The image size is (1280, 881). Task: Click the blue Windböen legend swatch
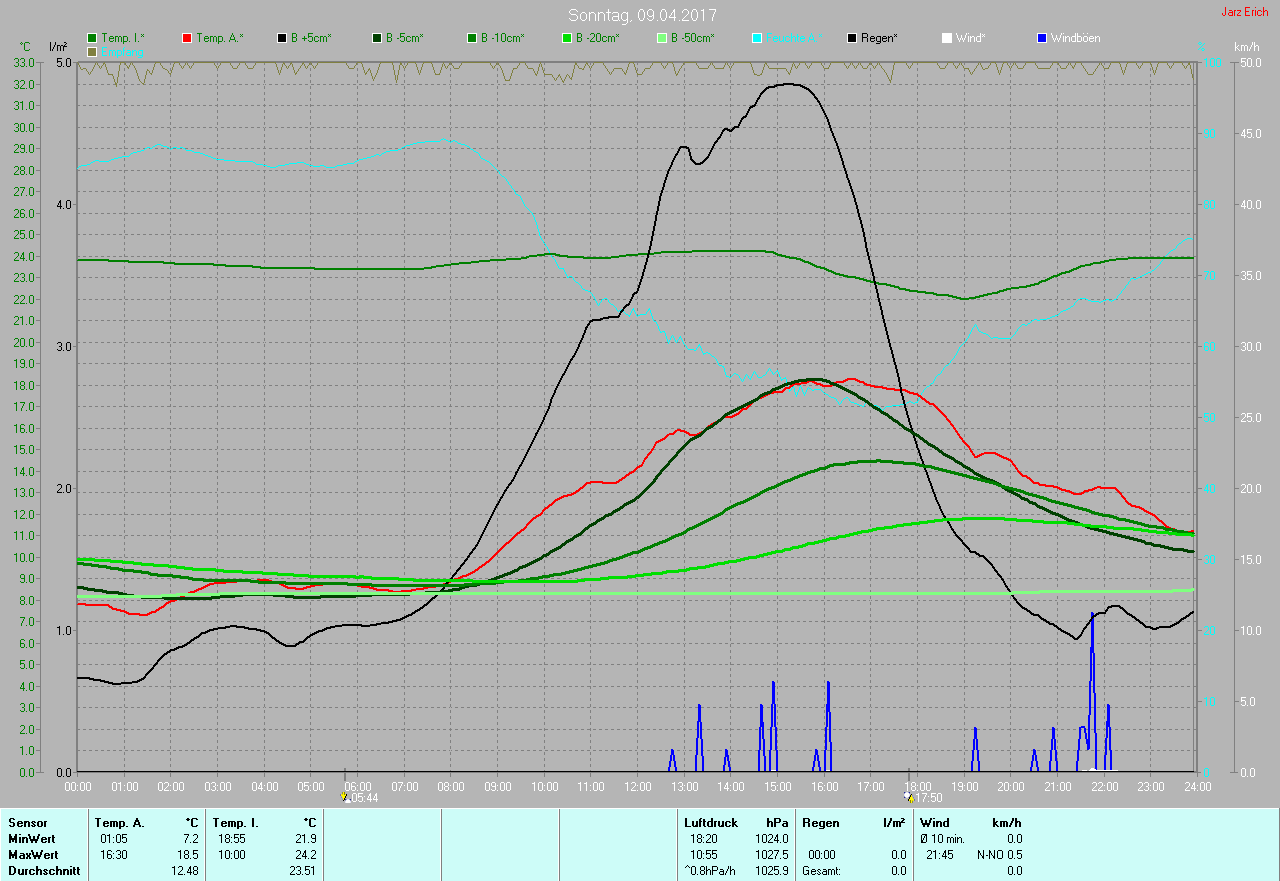point(1042,38)
